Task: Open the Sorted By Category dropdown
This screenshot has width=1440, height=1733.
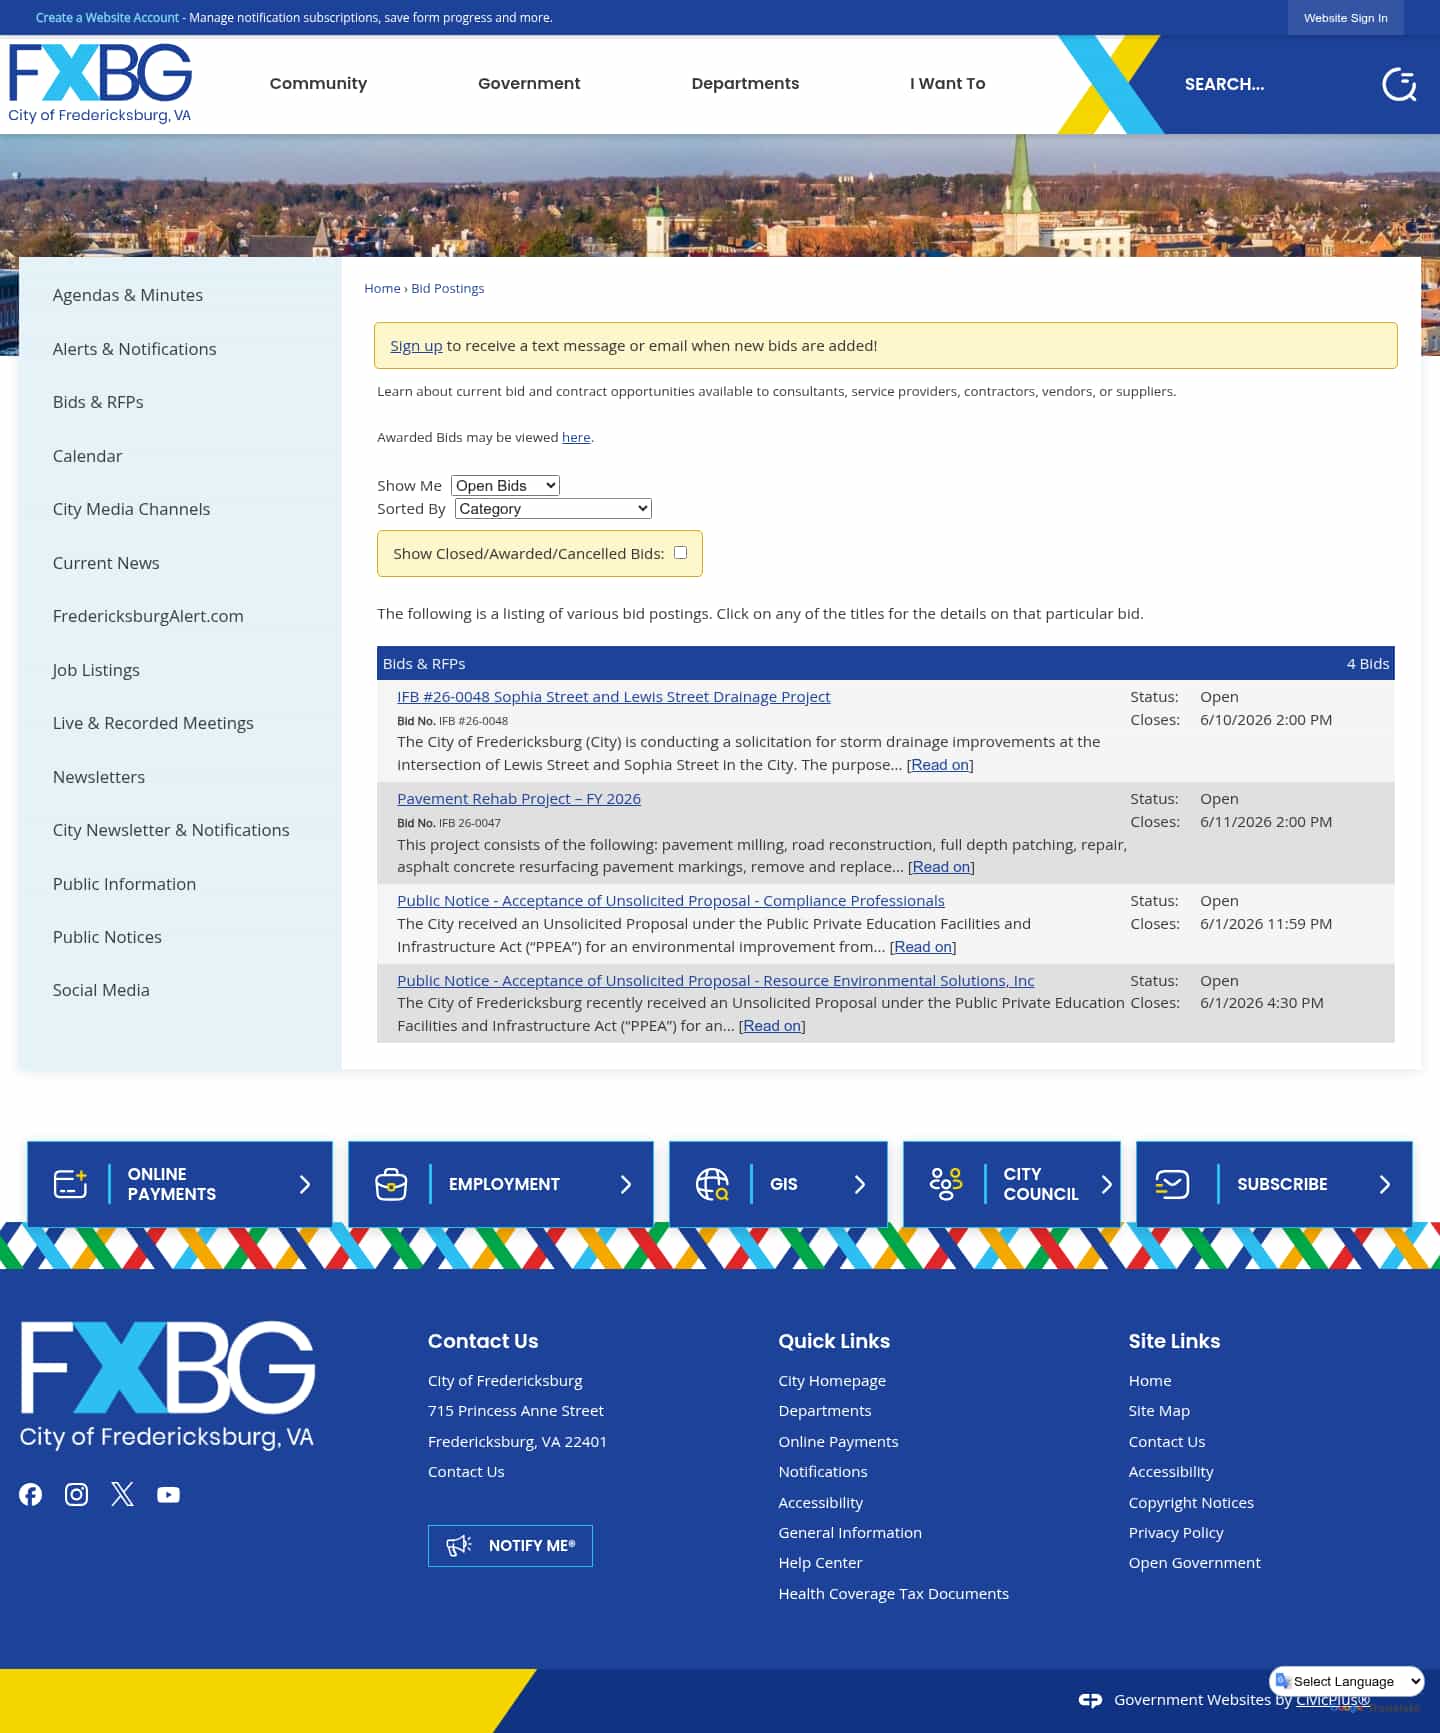Action: [553, 508]
